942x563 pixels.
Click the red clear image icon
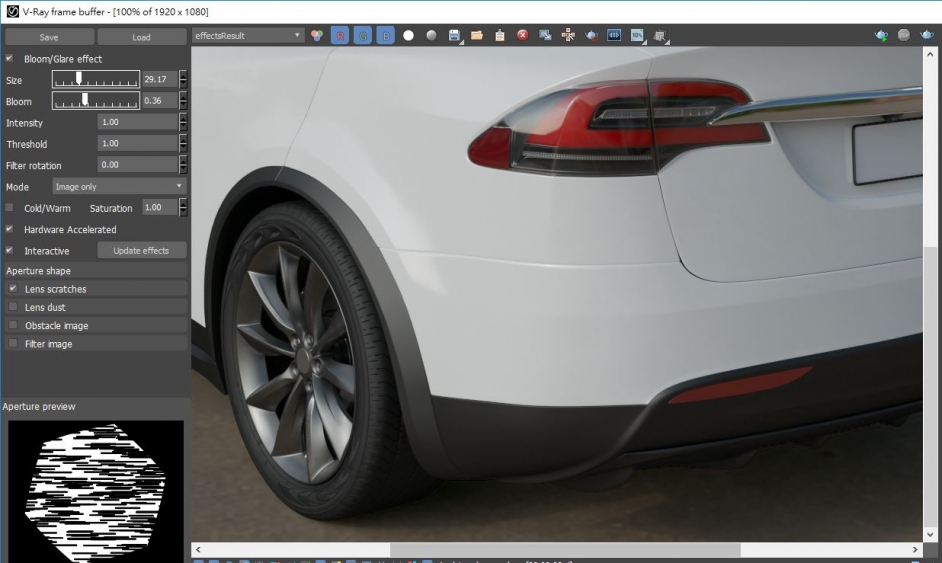tap(522, 35)
